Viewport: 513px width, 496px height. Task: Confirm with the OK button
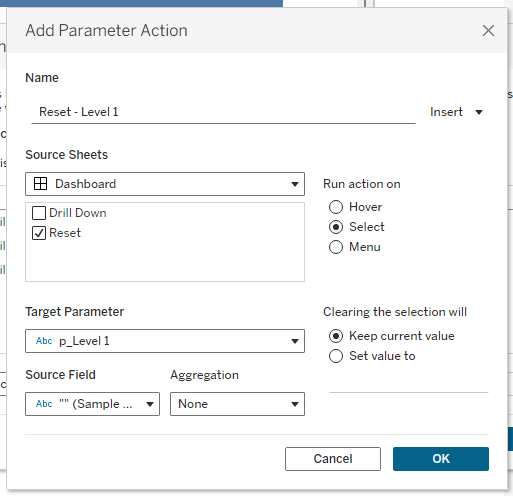tap(441, 459)
